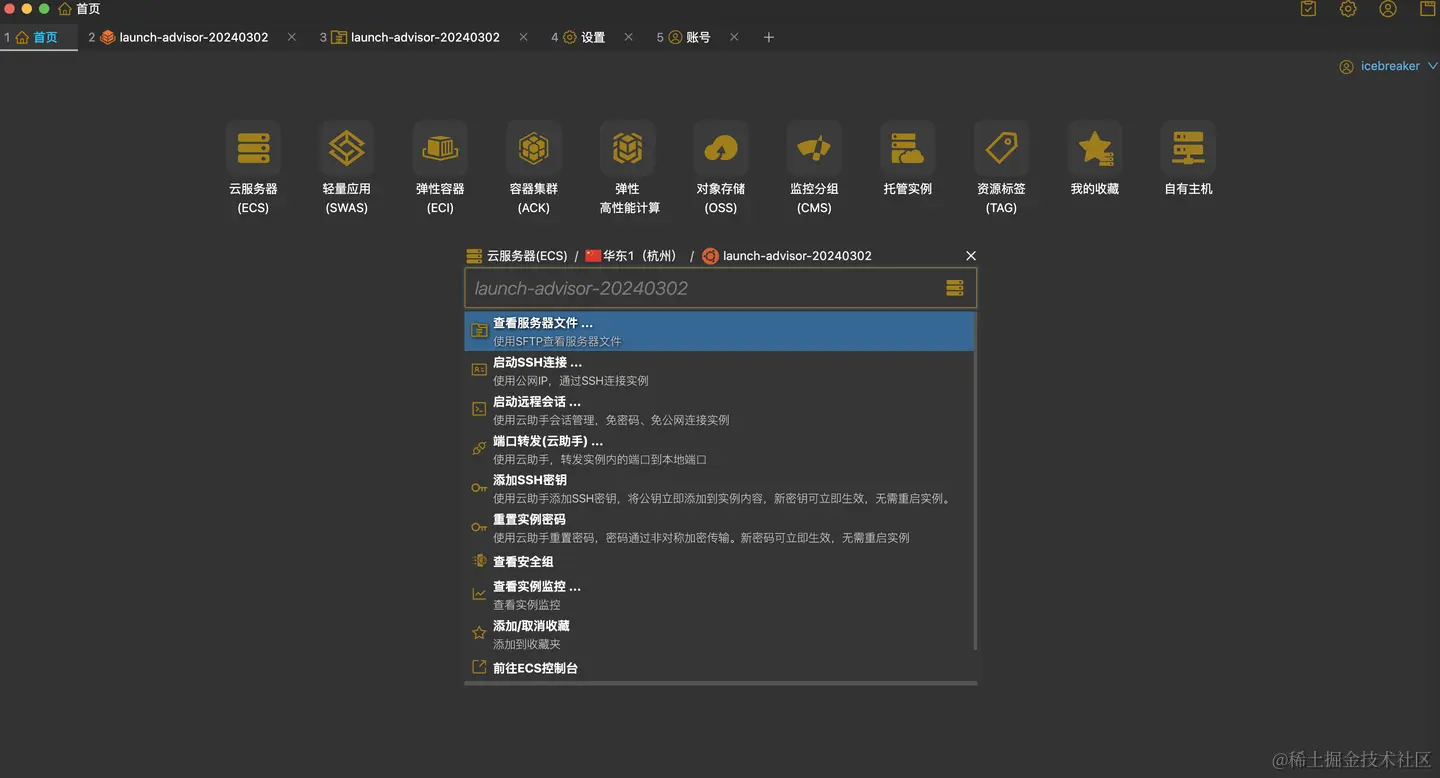Viewport: 1440px width, 778px height.
Task: Open the 弹性容器 (ECI) icon
Action: point(440,148)
